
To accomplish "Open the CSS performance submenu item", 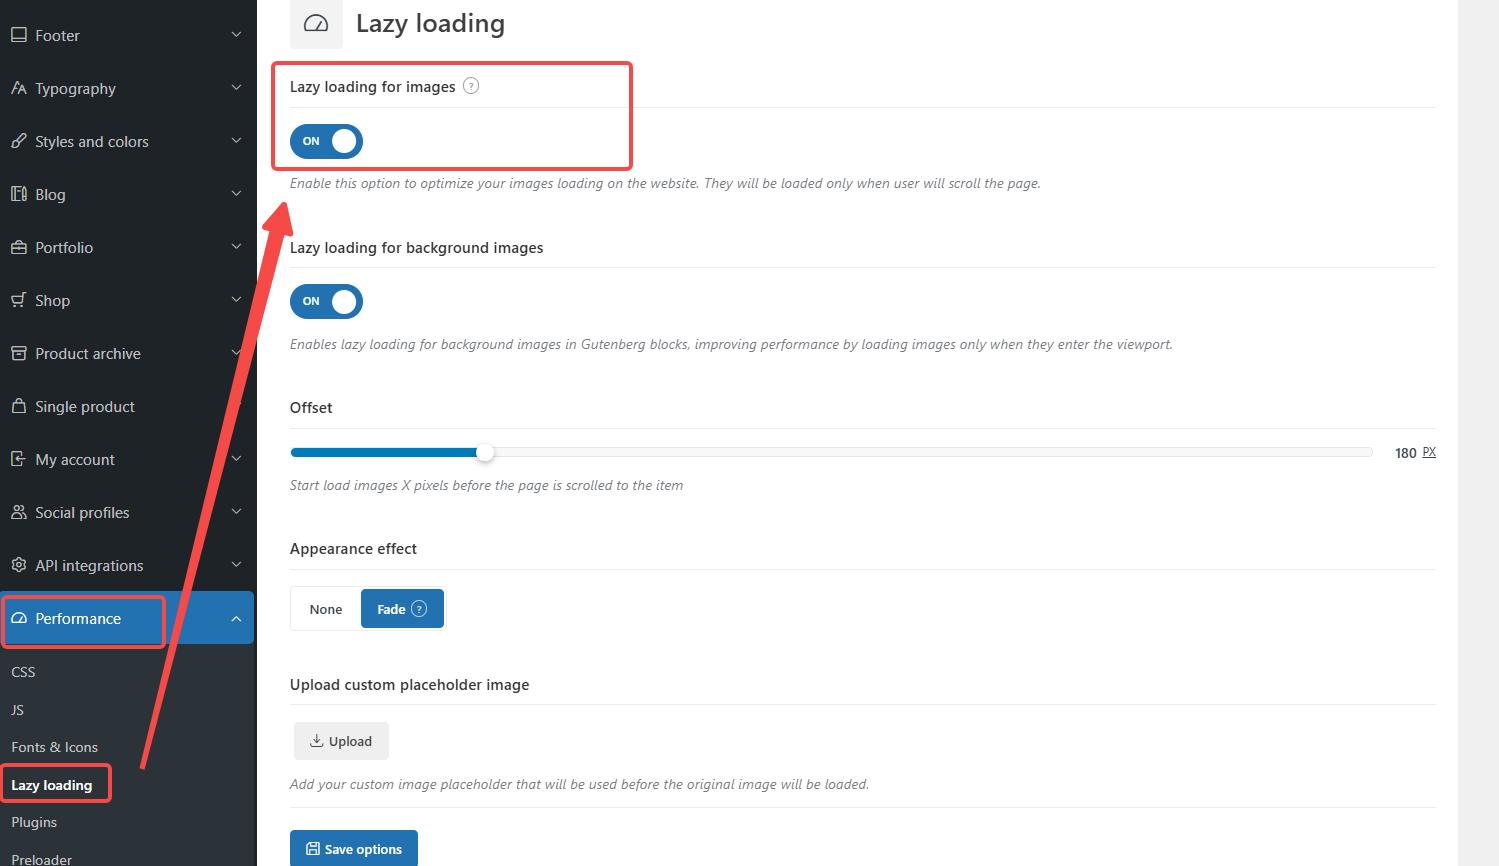I will tap(23, 672).
